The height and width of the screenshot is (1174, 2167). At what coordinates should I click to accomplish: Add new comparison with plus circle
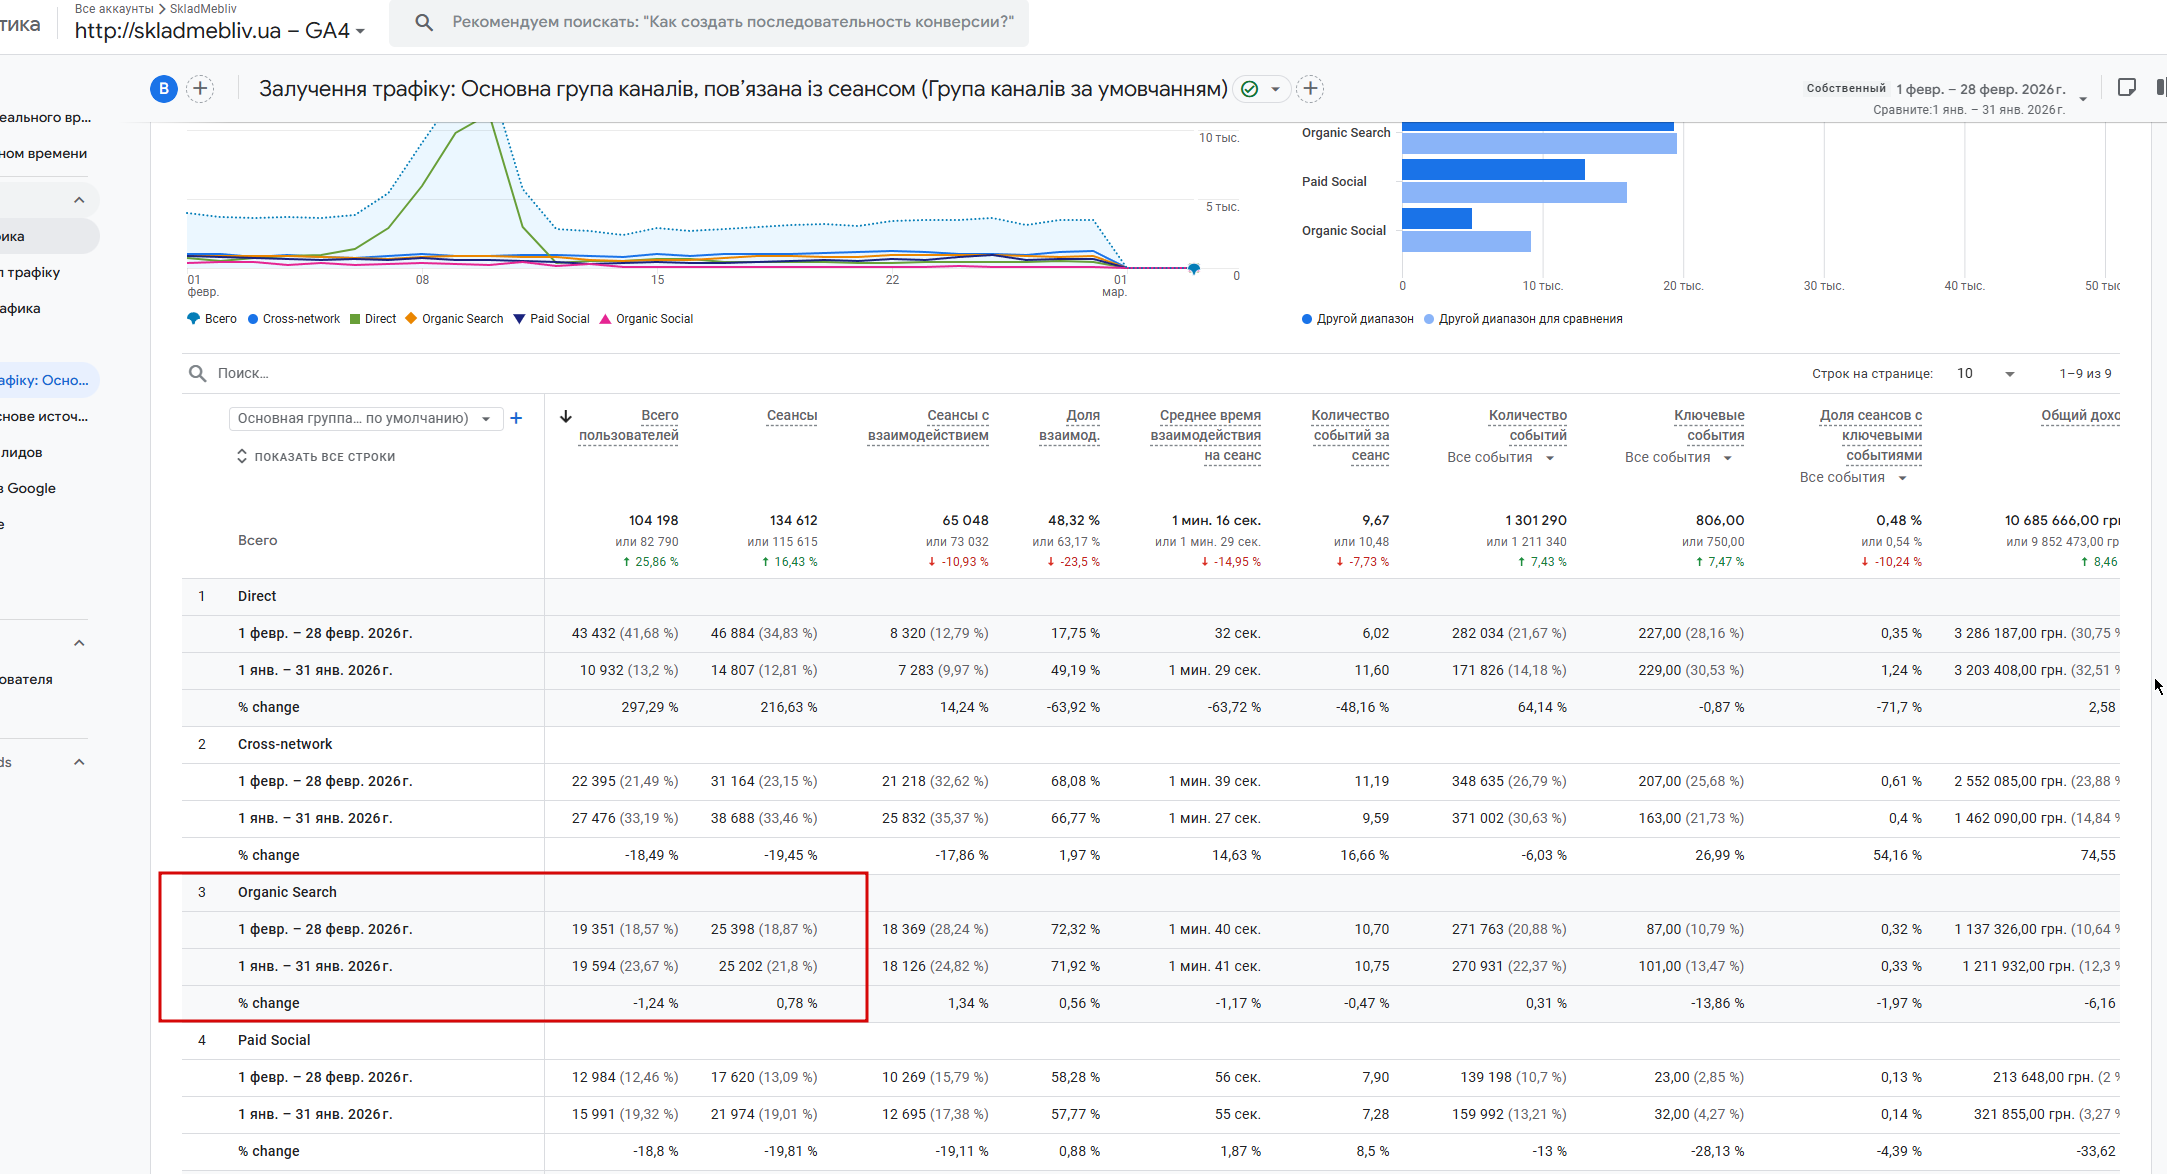(x=200, y=89)
